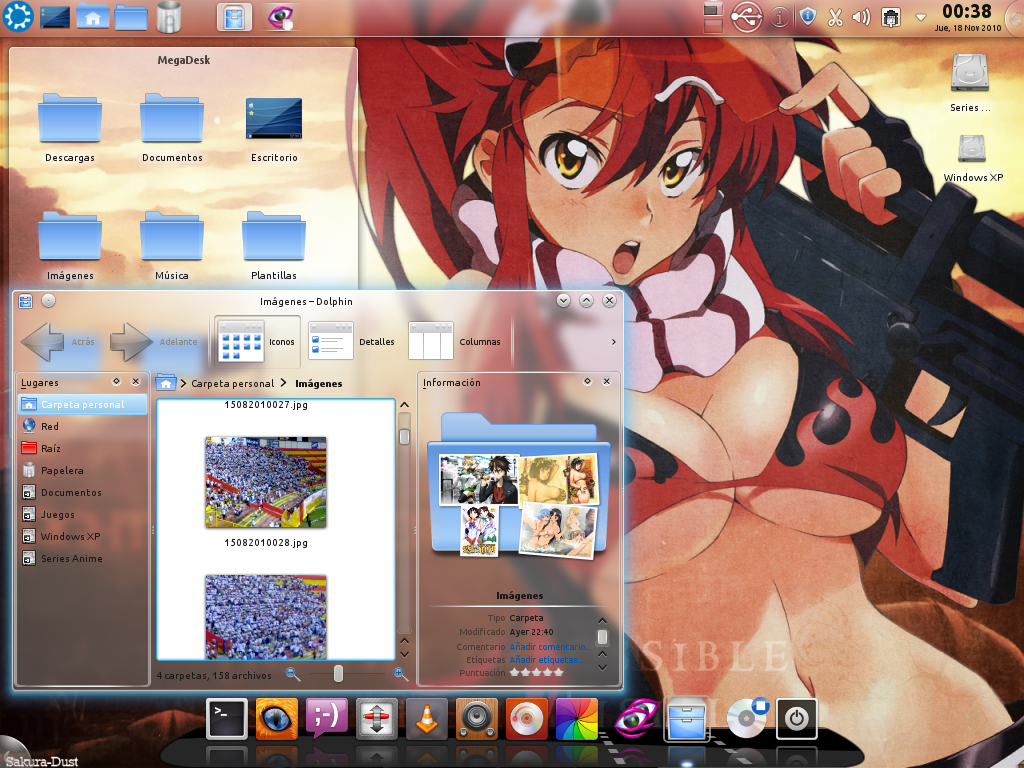1024x768 pixels.
Task: Close the Información panel
Action: (607, 381)
